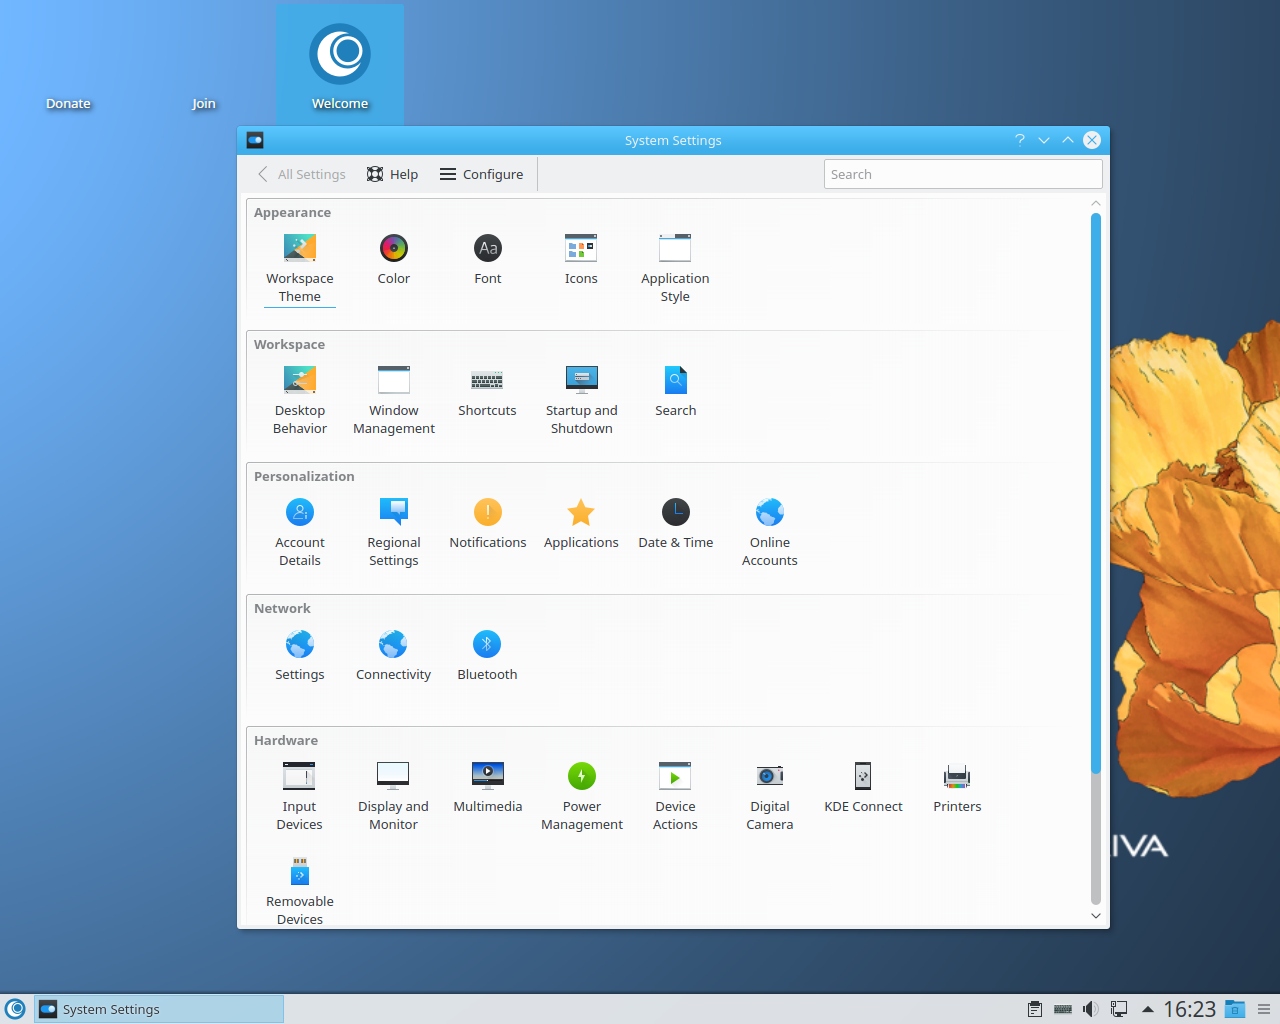Open the Configure menu
Image resolution: width=1280 pixels, height=1024 pixels.
click(x=482, y=174)
